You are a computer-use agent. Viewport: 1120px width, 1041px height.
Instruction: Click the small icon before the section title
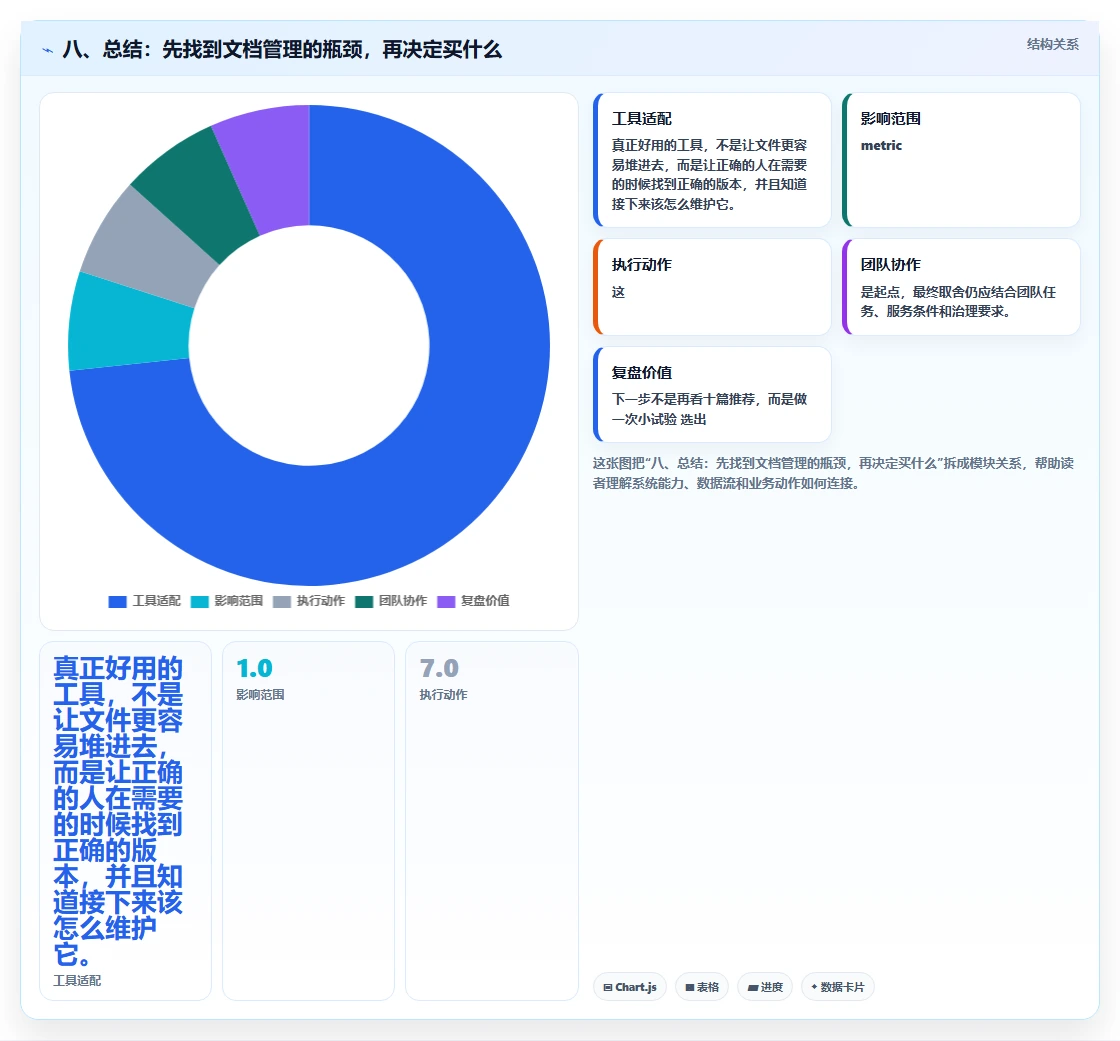[47, 51]
